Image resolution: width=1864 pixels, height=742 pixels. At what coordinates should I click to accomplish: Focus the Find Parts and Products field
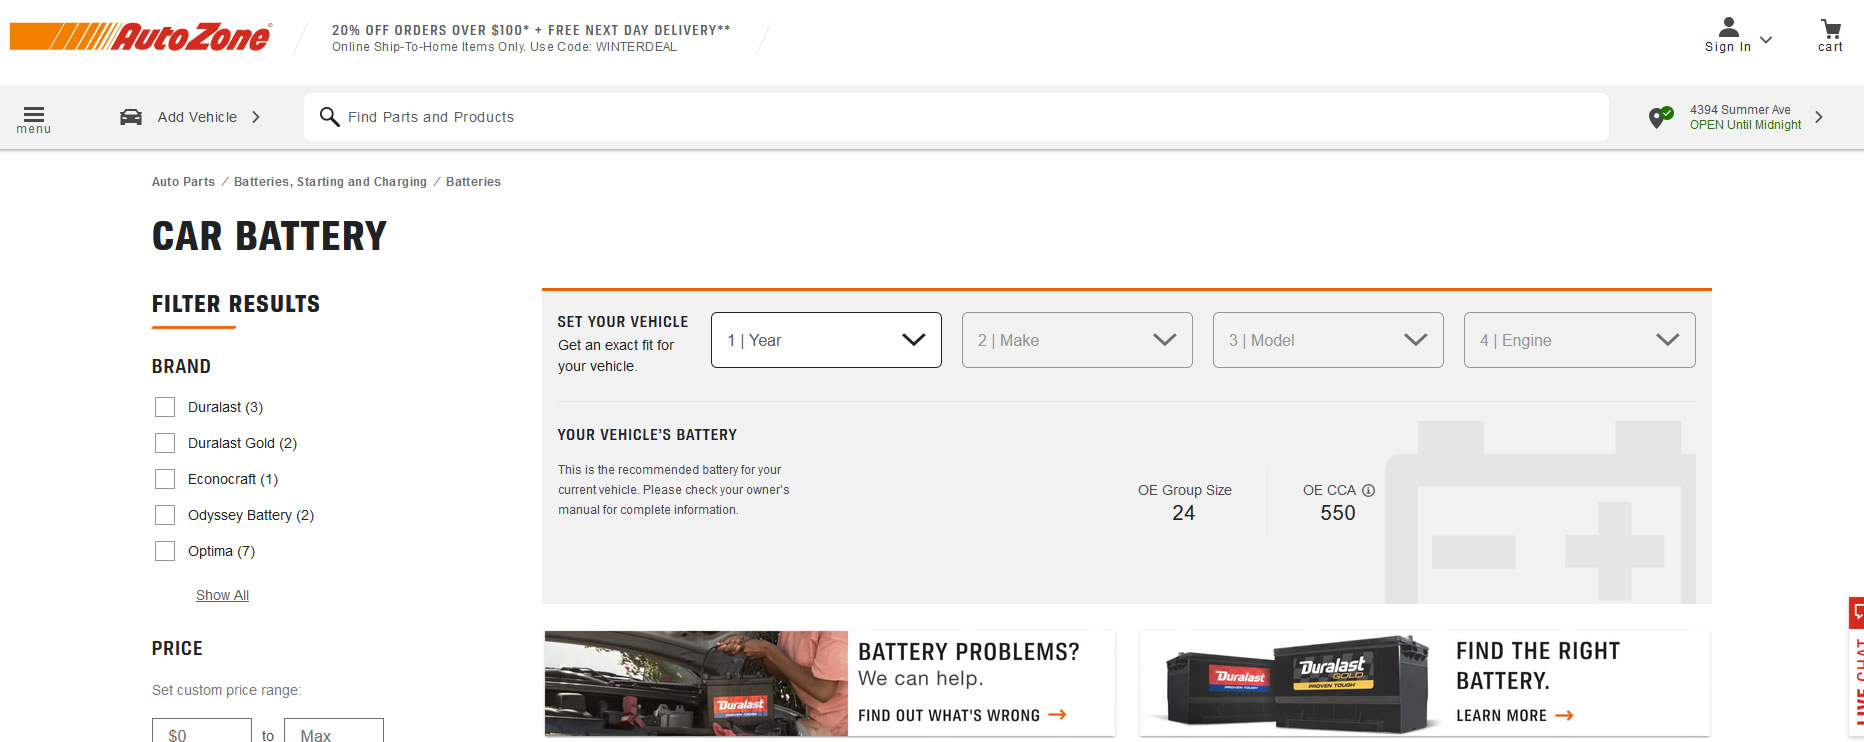click(956, 117)
